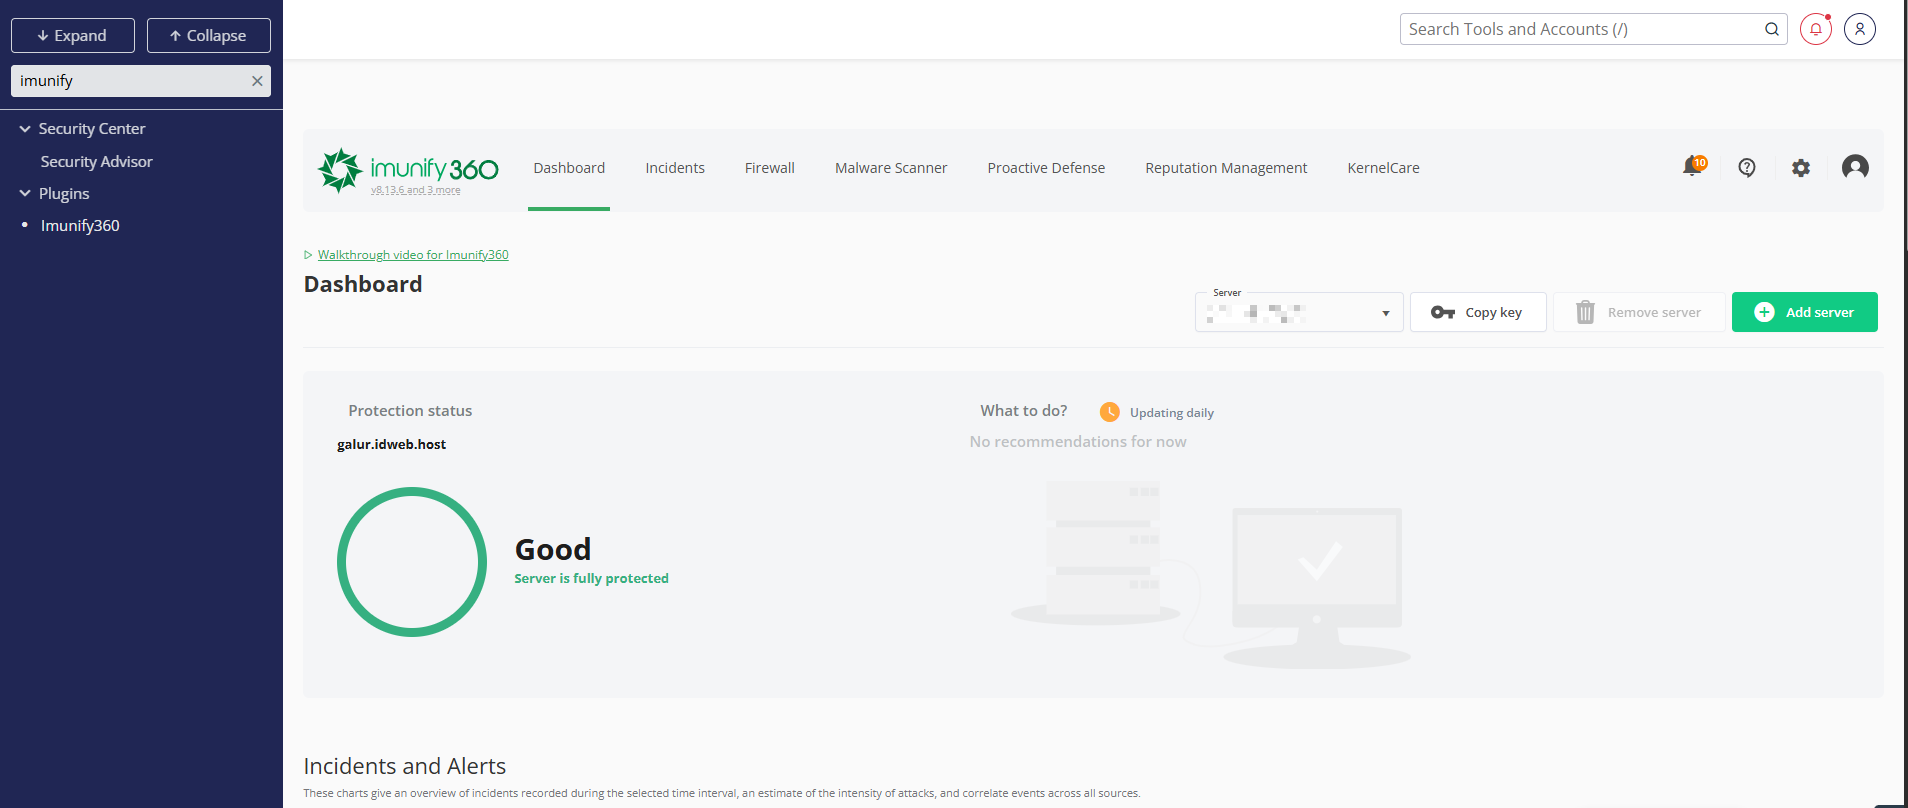
Task: Click the Expand button
Action: click(x=73, y=35)
